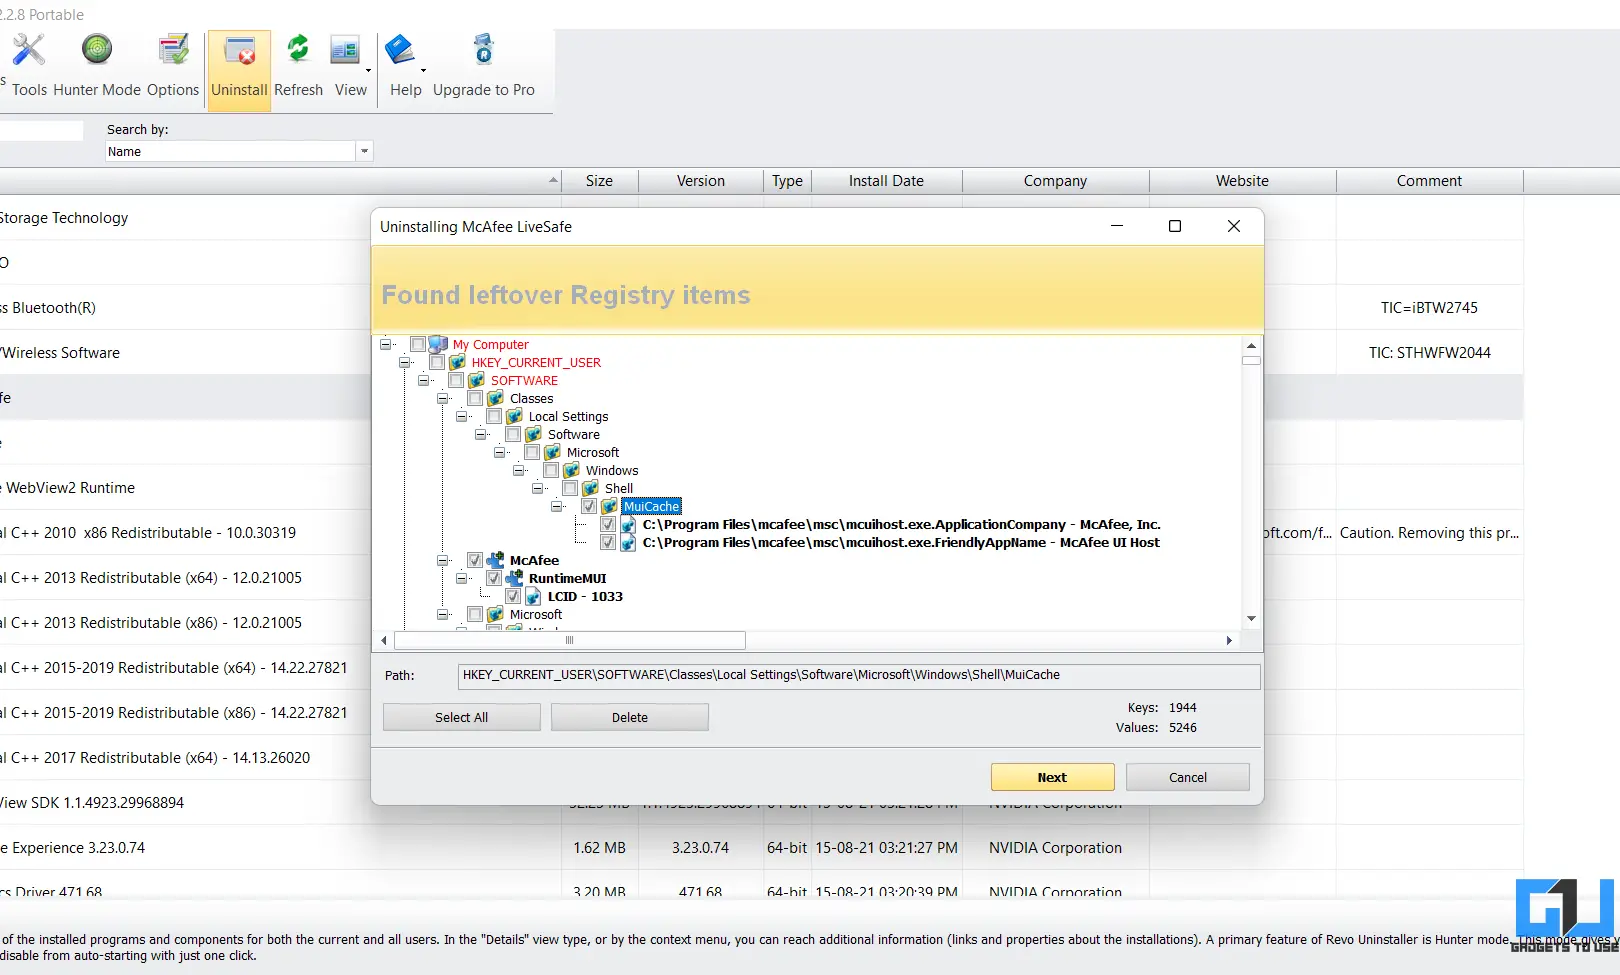Refresh the installed programs list
Image resolution: width=1620 pixels, height=975 pixels.
298,66
